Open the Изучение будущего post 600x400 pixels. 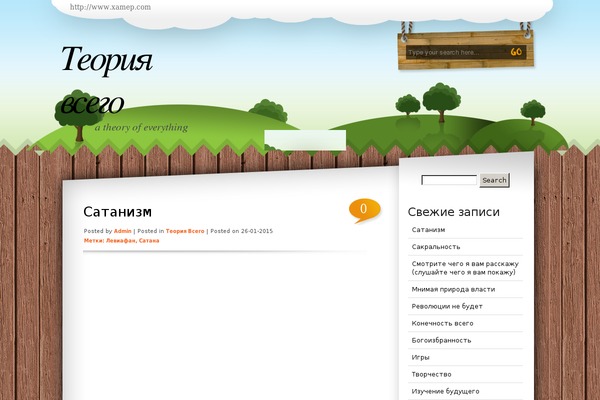coord(445,391)
